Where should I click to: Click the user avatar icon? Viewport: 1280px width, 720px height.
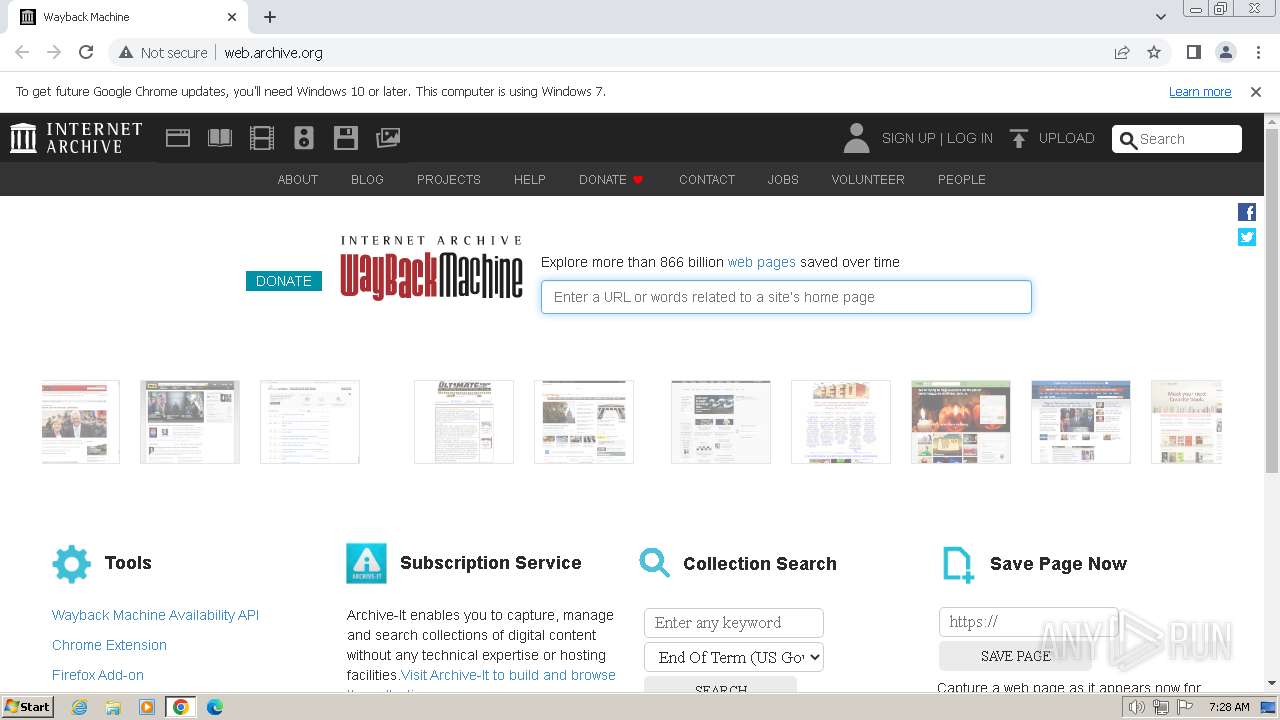pos(856,138)
